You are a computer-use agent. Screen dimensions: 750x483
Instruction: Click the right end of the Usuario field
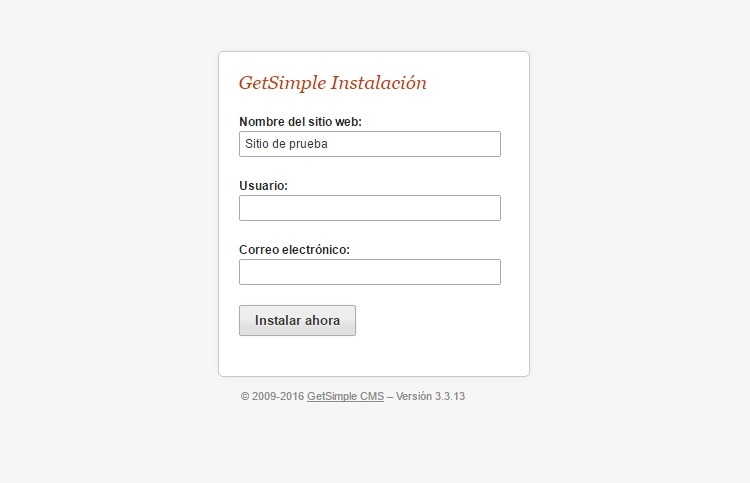tap(490, 208)
